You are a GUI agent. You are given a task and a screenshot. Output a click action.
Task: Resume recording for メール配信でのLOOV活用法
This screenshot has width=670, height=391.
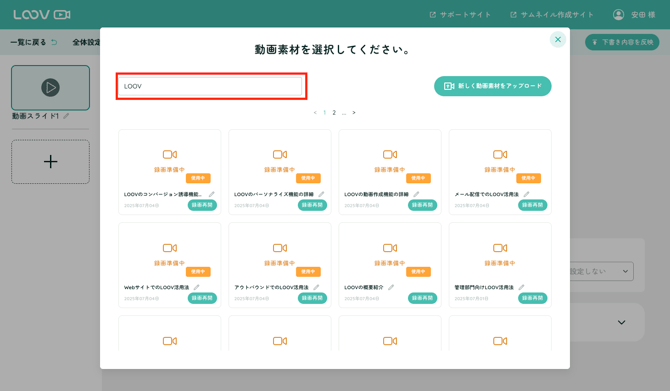pyautogui.click(x=532, y=205)
